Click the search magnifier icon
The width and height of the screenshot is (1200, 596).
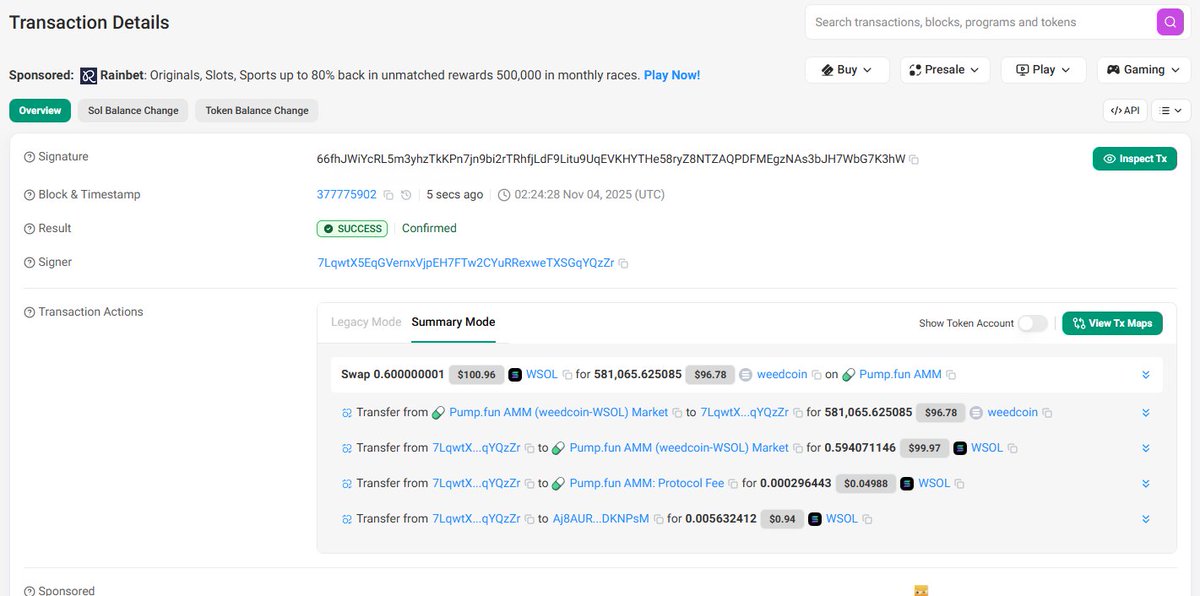click(x=1169, y=21)
